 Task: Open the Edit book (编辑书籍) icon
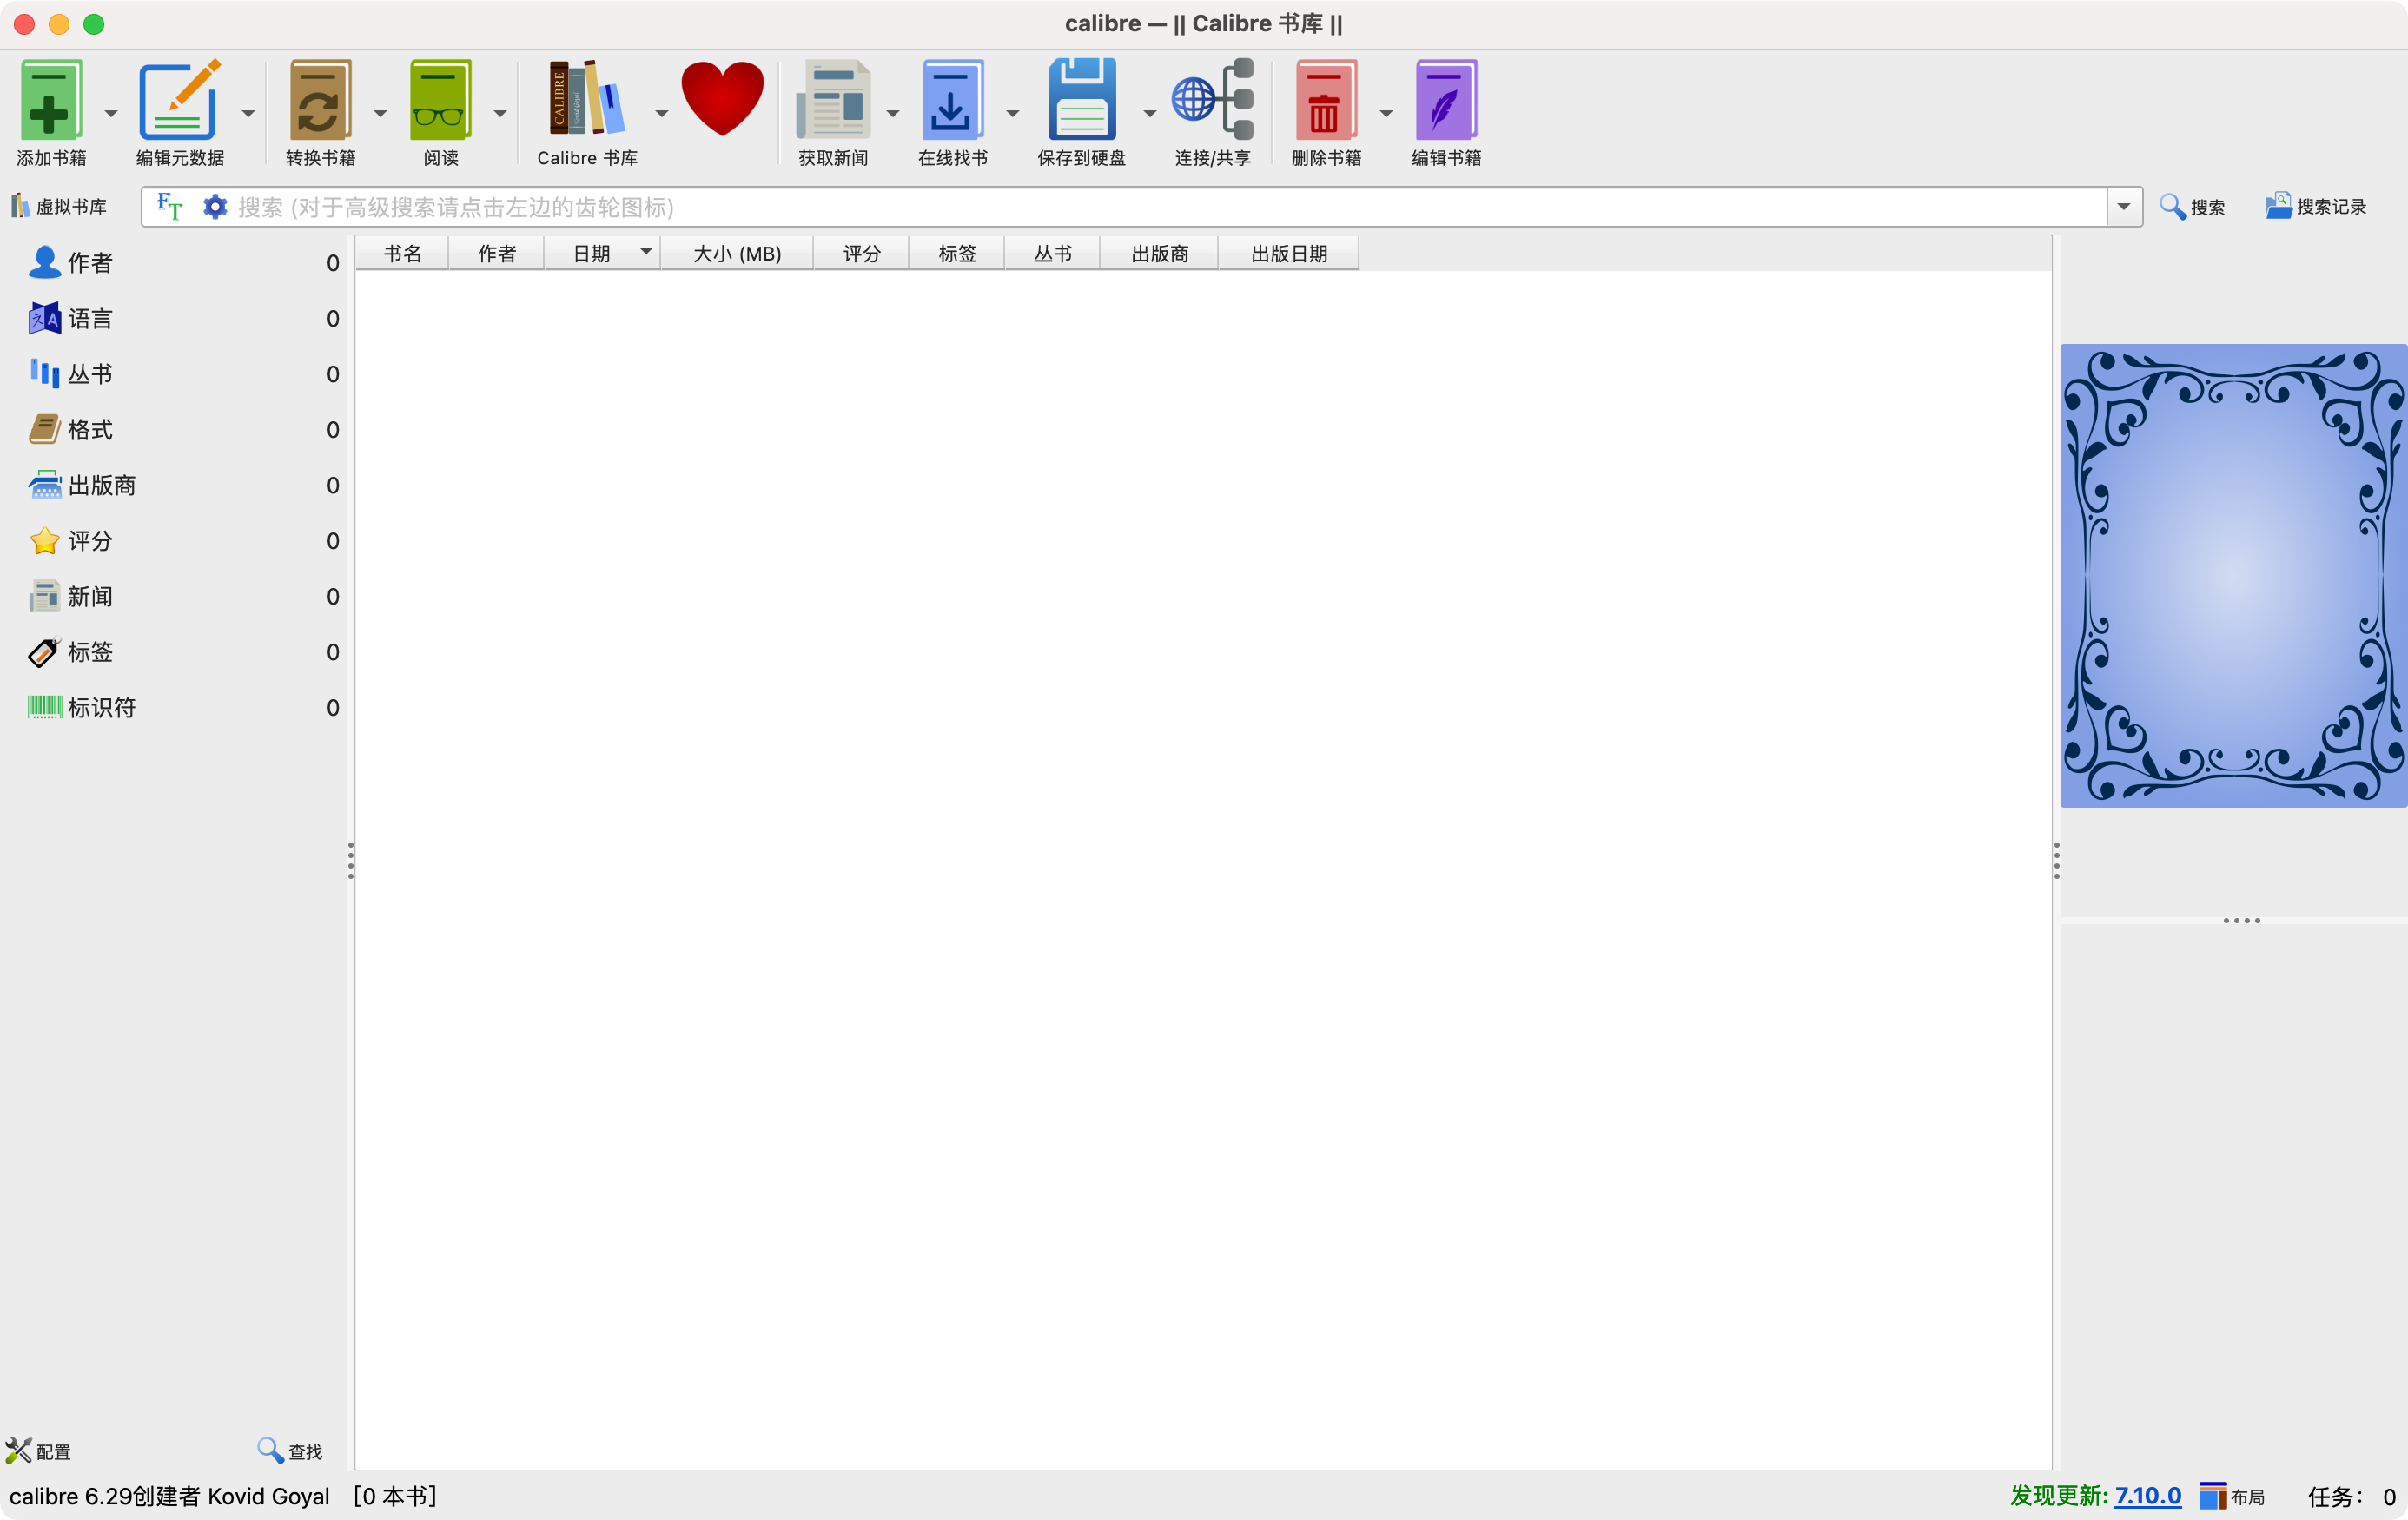(x=1446, y=100)
